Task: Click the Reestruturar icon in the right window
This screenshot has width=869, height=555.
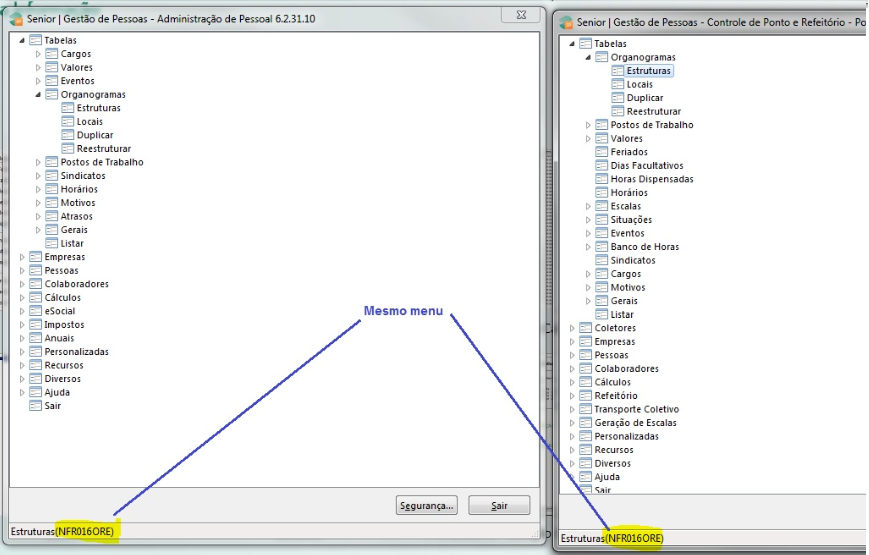Action: pos(618,112)
